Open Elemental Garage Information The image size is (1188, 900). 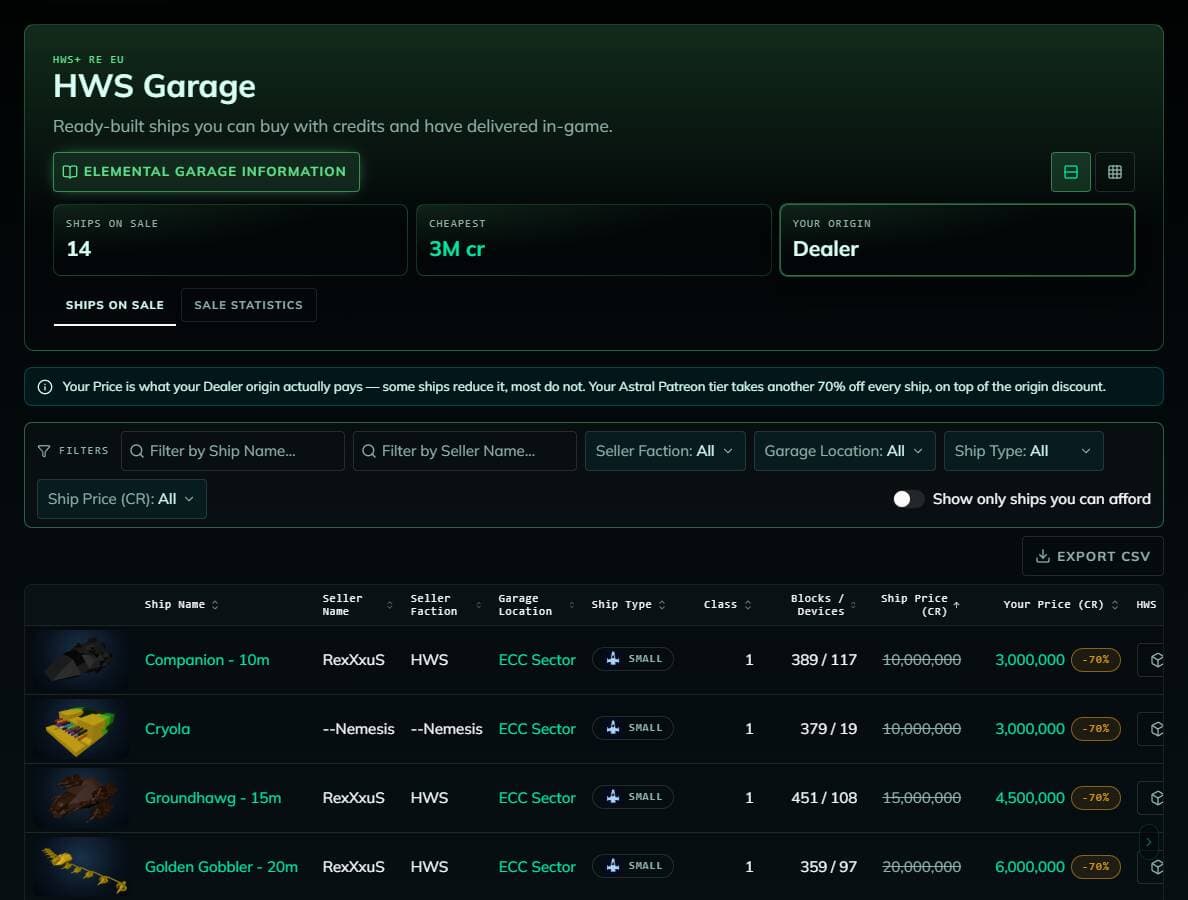pyautogui.click(x=206, y=172)
